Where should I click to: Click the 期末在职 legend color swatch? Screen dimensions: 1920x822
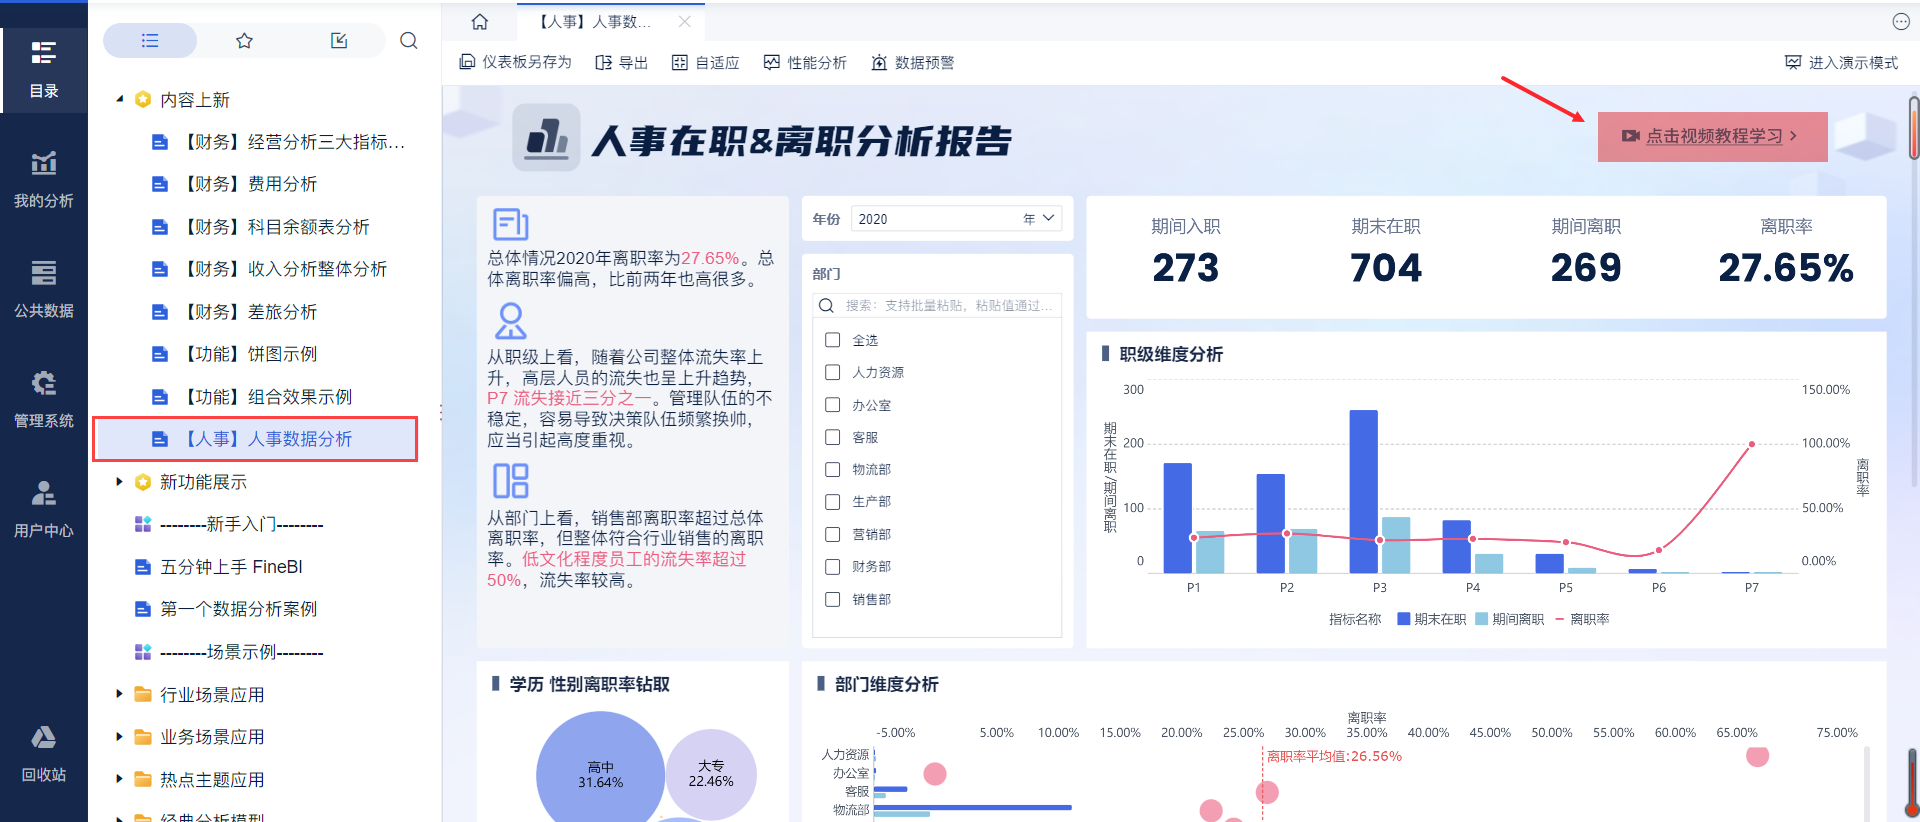1404,619
